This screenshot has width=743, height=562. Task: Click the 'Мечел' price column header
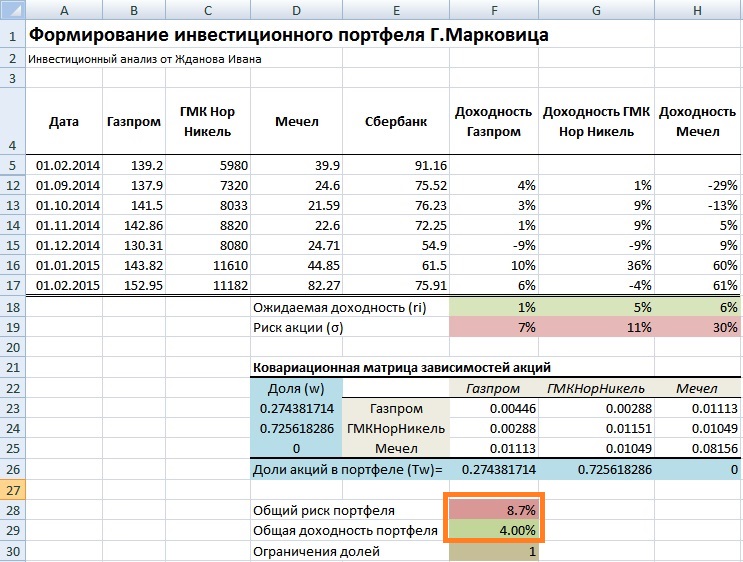pyautogui.click(x=297, y=121)
